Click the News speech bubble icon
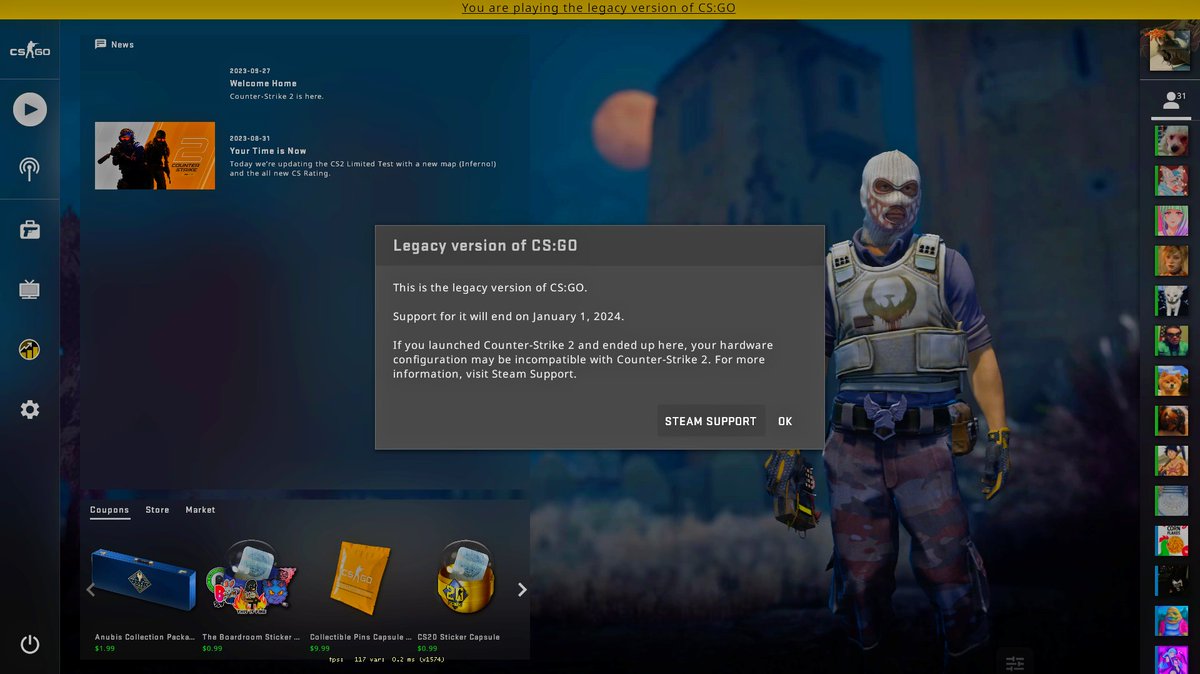Screen dimensions: 1200x674 point(100,44)
